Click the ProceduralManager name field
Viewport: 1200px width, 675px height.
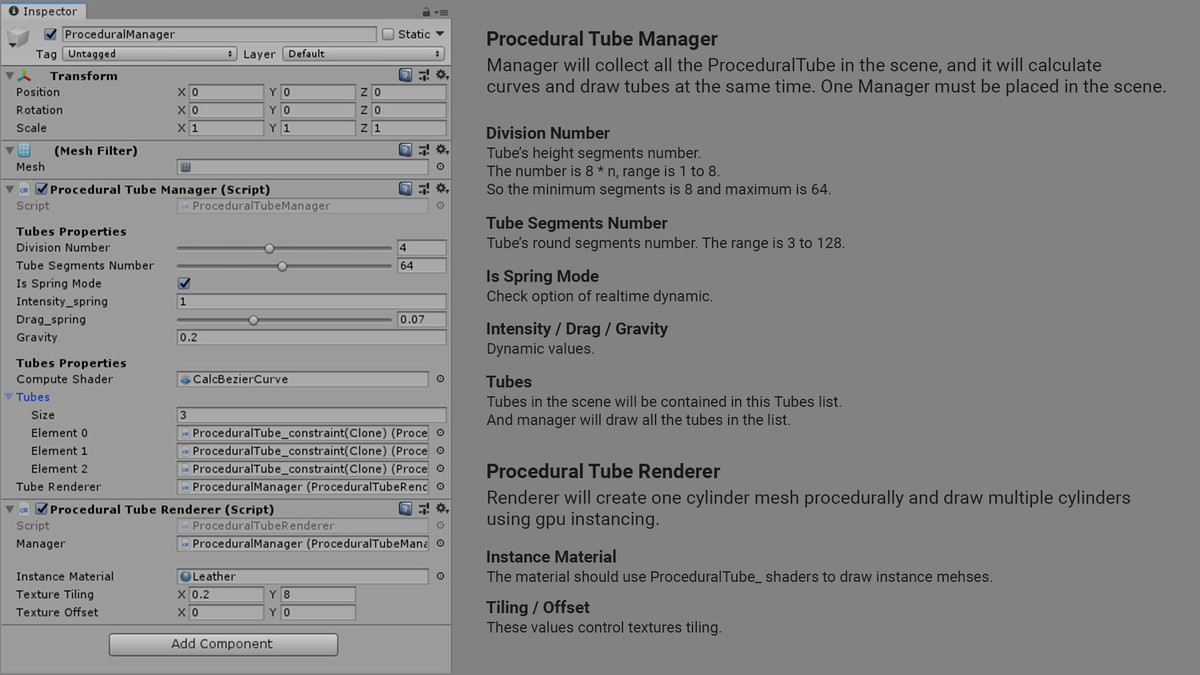pyautogui.click(x=218, y=34)
